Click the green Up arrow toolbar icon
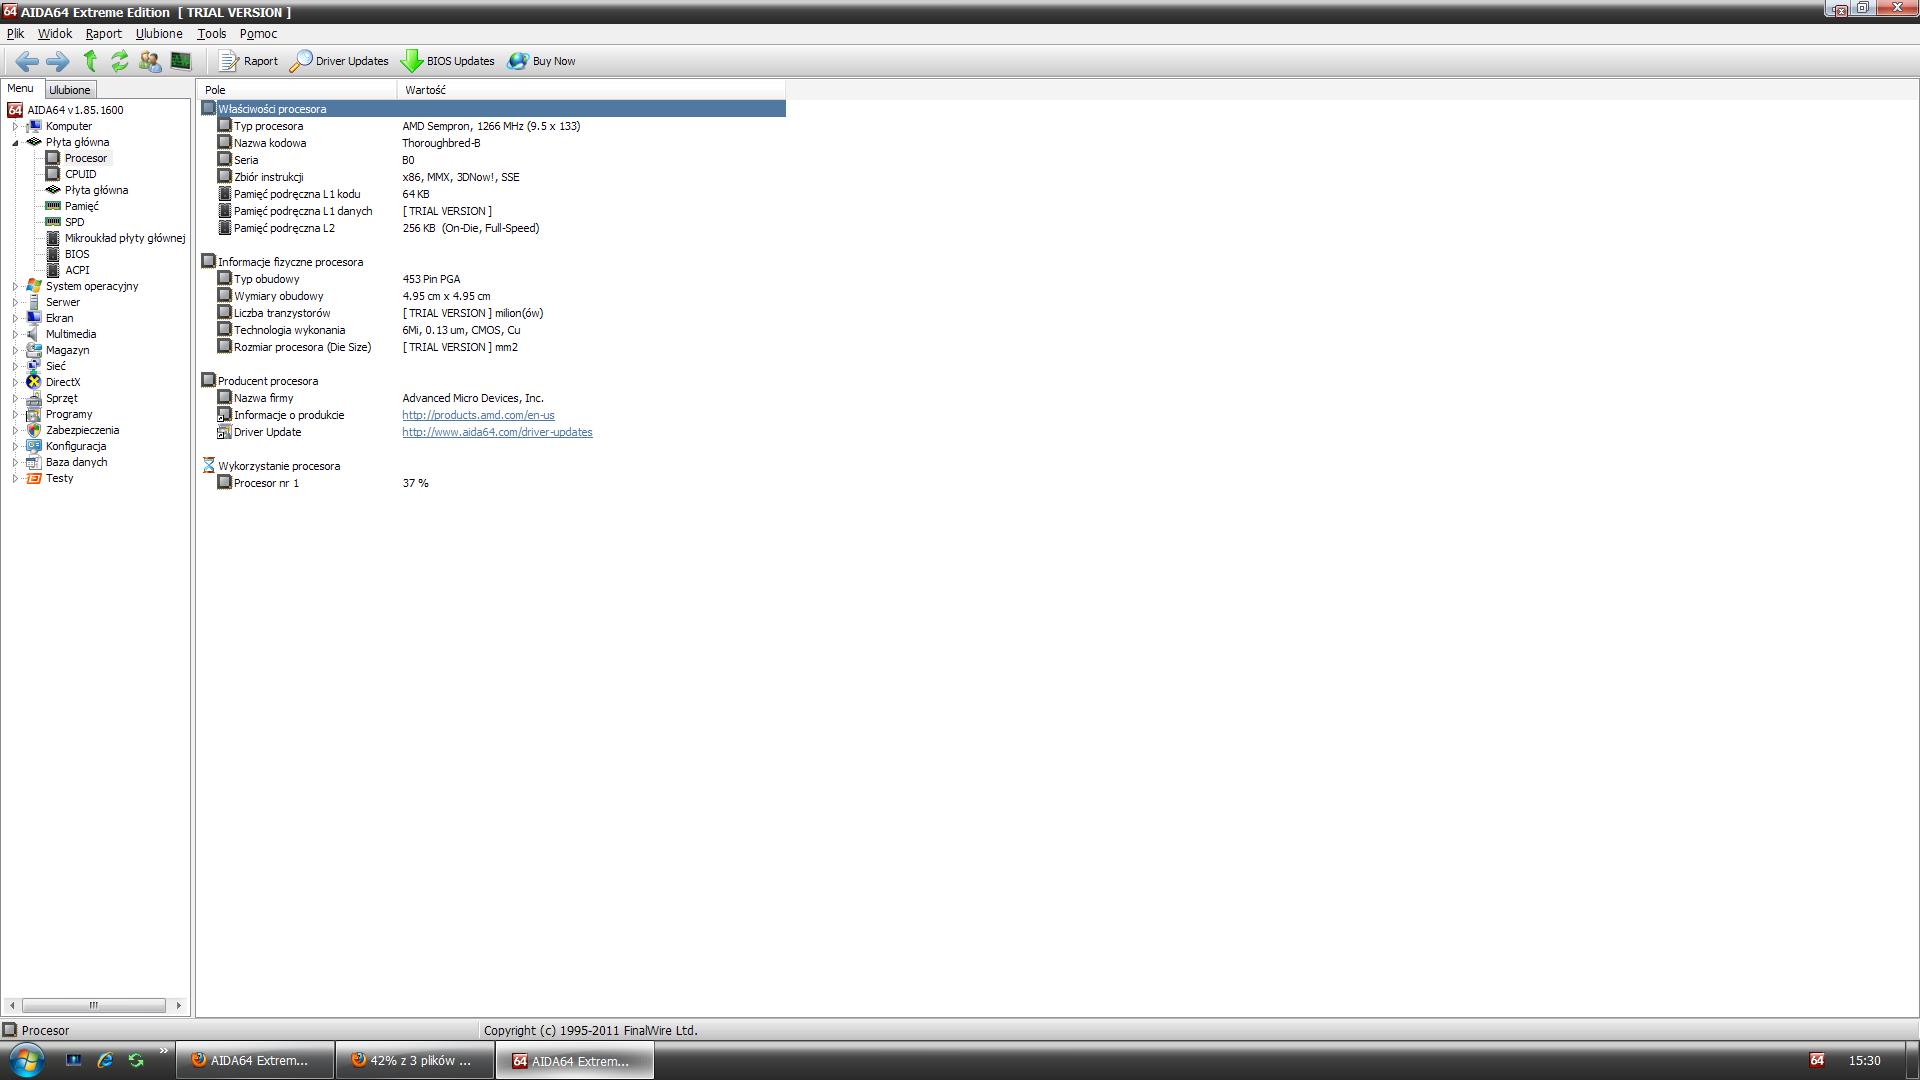This screenshot has width=1920, height=1080. pos(90,62)
